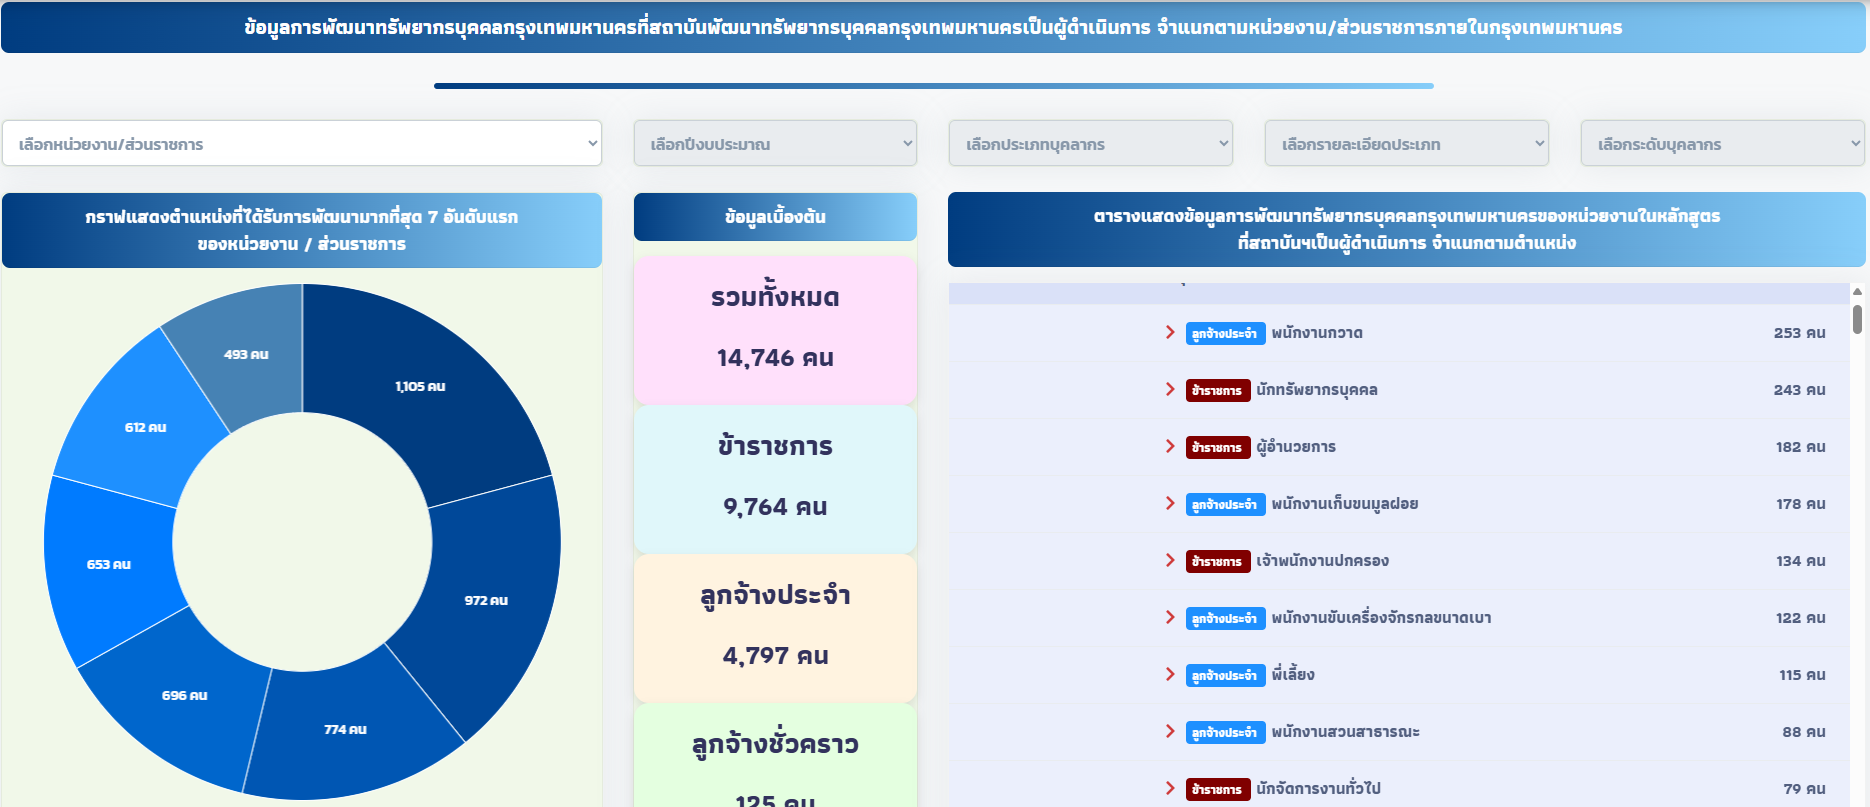Screen dimensions: 1870x807
Task: Expand the พนักงานขับเครื่องจักรกลขนาดเบา row chevron
Action: (x=1170, y=617)
